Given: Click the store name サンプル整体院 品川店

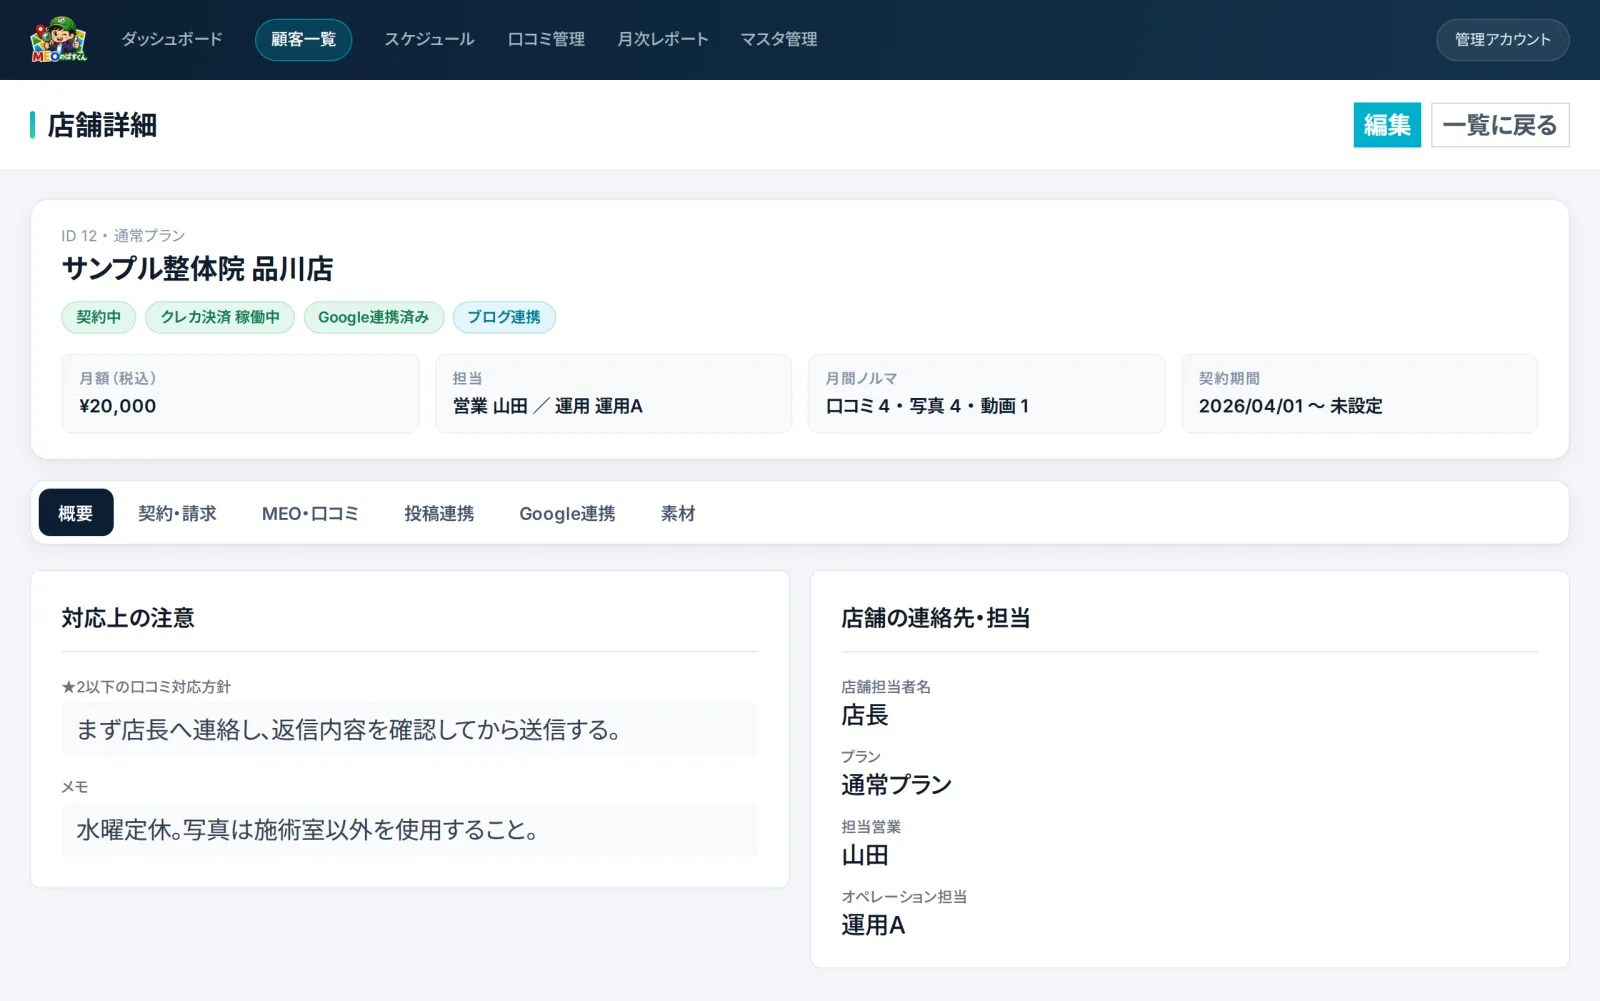Looking at the screenshot, I should click(x=197, y=269).
